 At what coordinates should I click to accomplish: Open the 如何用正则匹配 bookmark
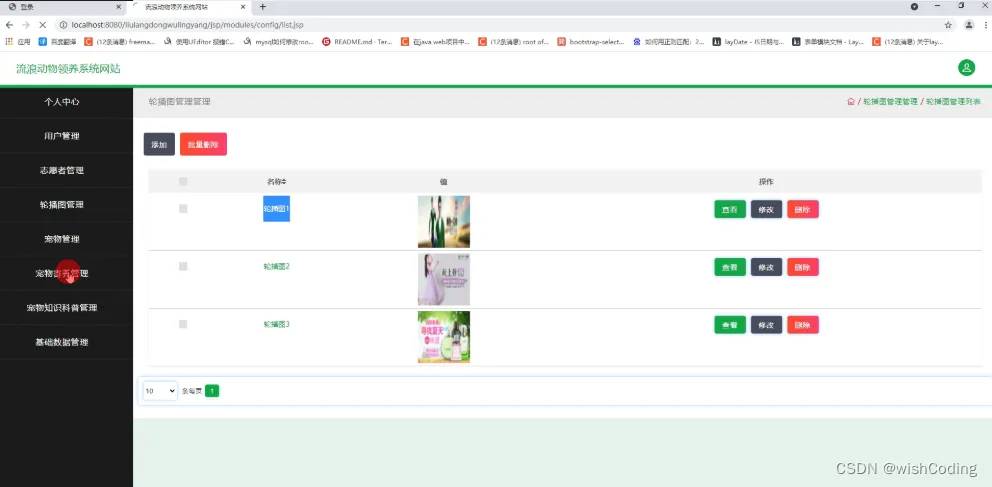click(x=669, y=42)
